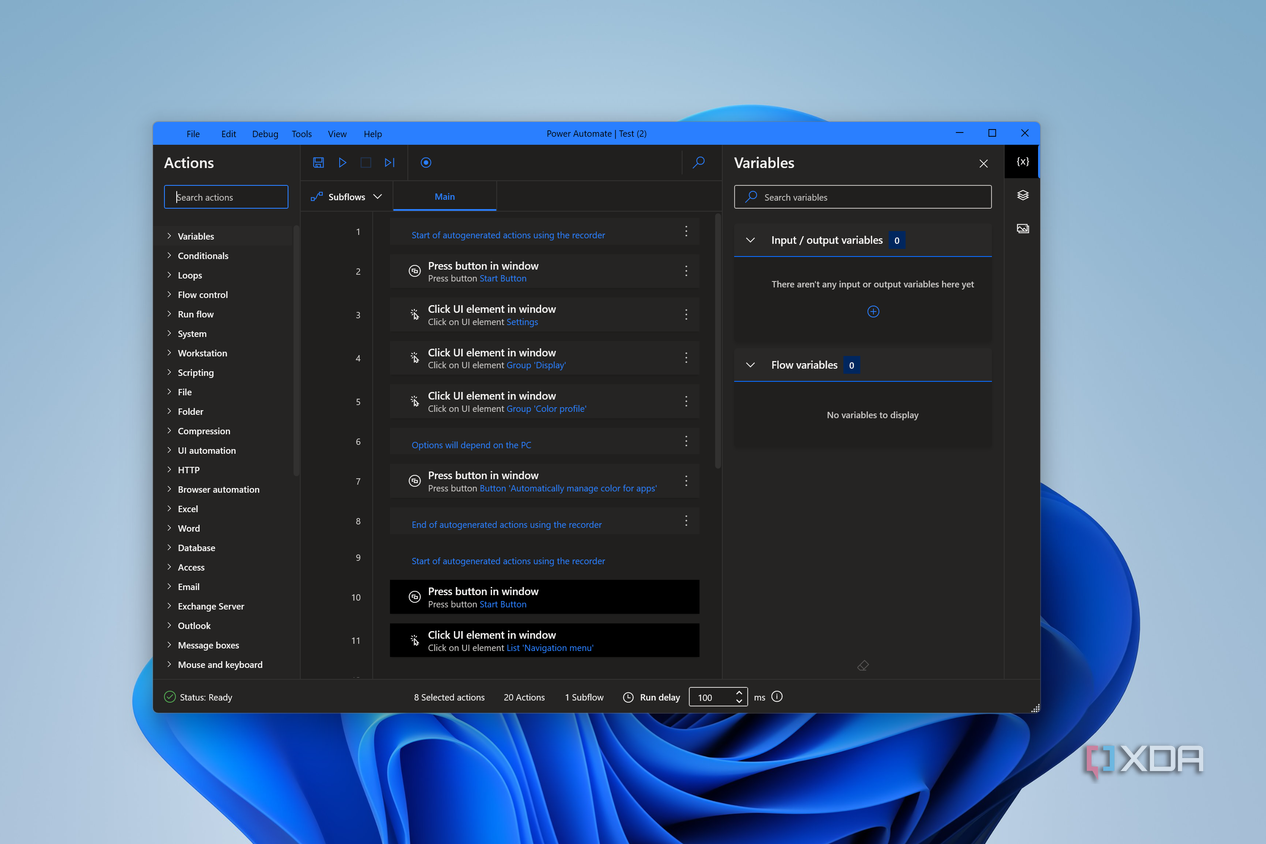Expand the Variables actions group
The height and width of the screenshot is (844, 1266).
click(169, 236)
